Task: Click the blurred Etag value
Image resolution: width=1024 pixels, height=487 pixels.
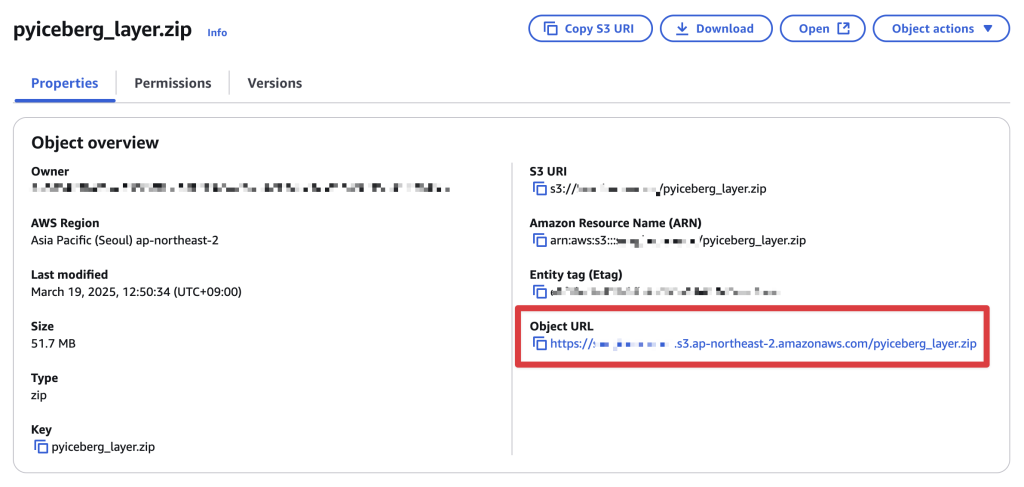Action: (665, 292)
